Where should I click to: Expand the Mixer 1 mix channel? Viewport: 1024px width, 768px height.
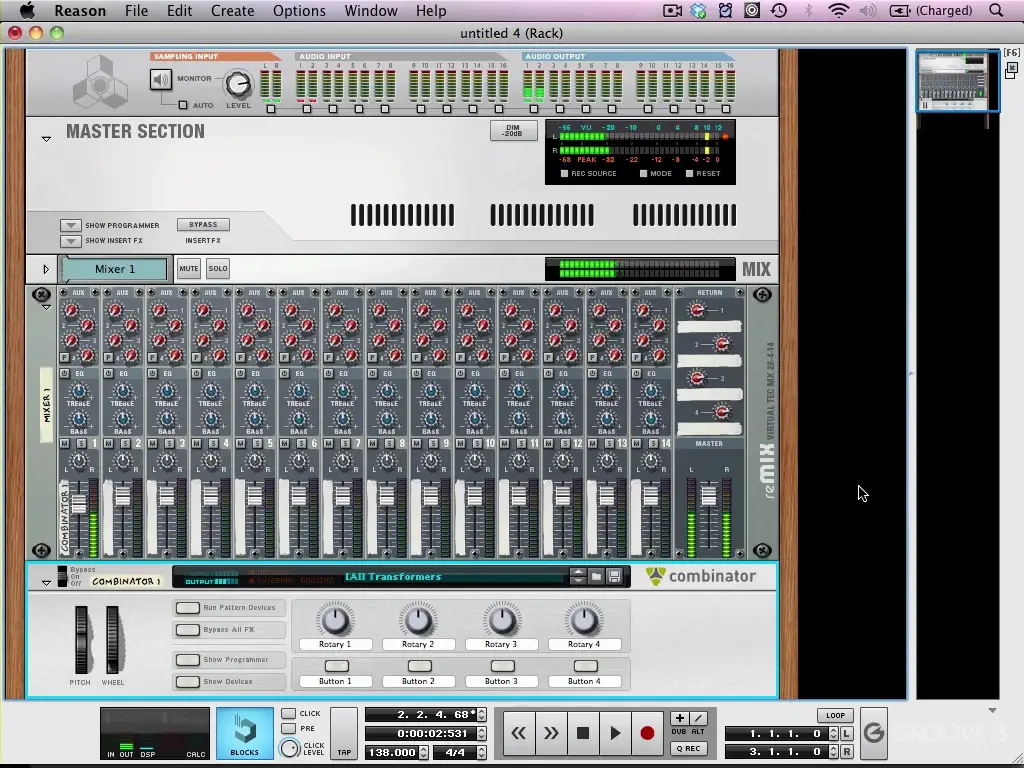click(46, 269)
